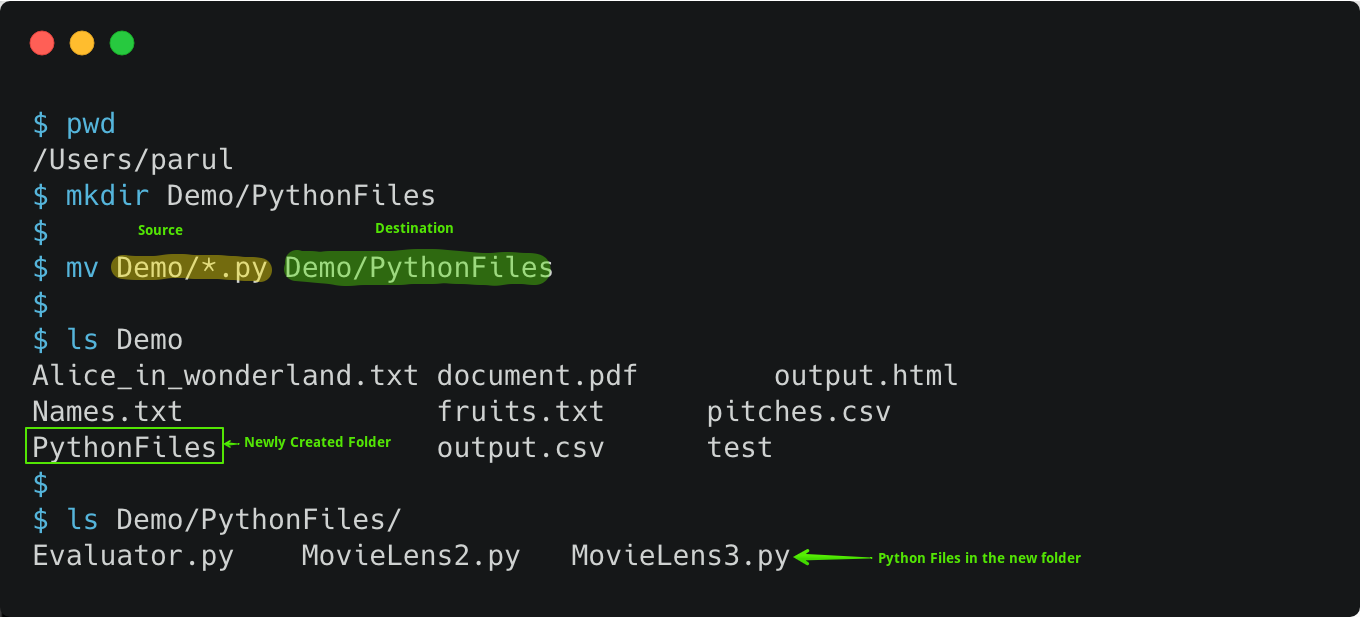This screenshot has height=618, width=1360.
Task: Click the fruits.txt file name
Action: (520, 412)
